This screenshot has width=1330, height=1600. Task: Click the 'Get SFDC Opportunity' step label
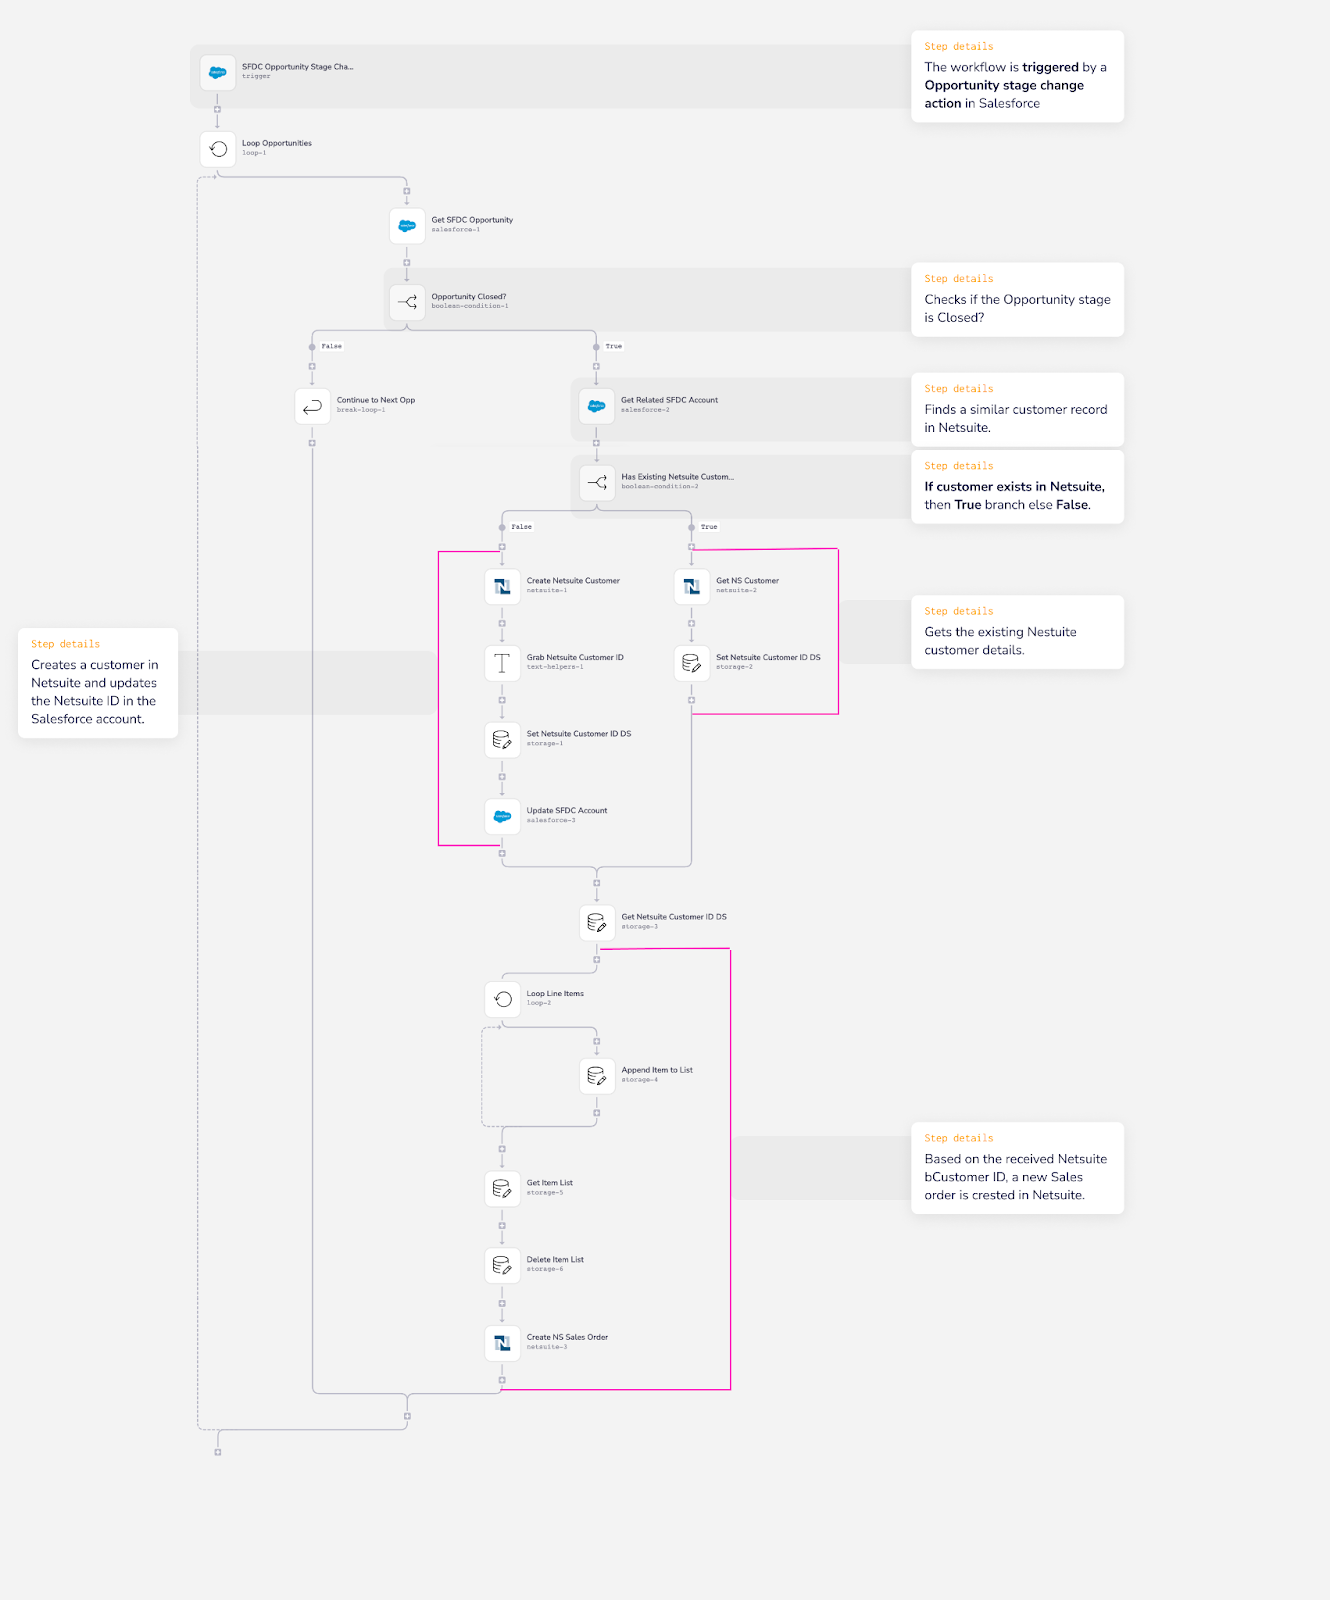[x=472, y=220]
